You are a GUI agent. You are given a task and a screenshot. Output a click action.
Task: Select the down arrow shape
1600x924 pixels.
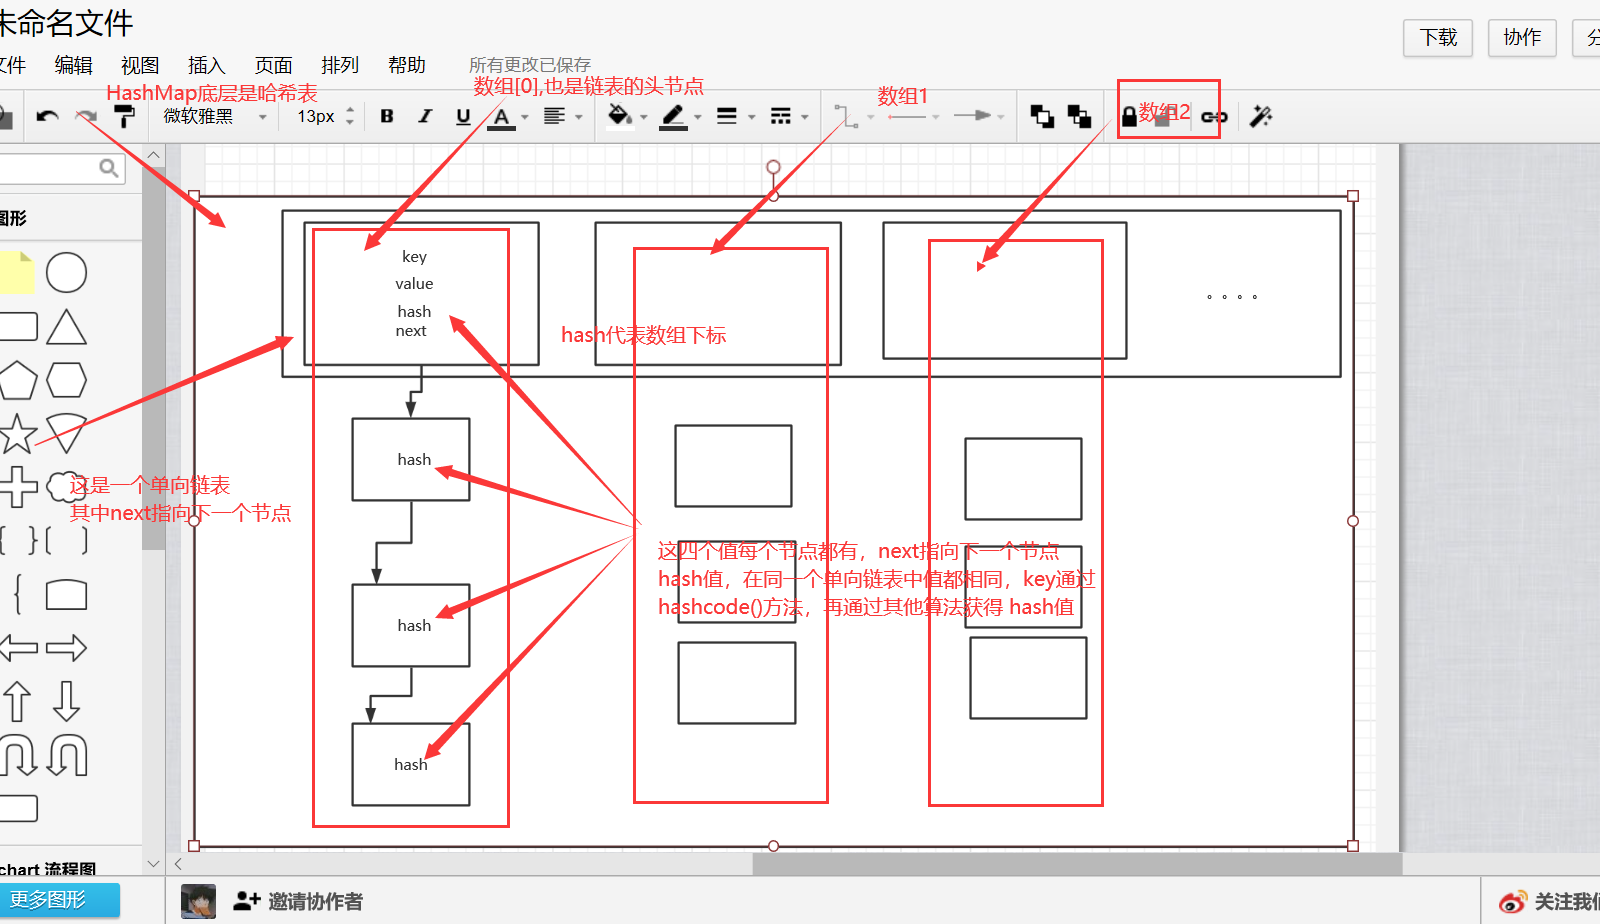coord(66,701)
